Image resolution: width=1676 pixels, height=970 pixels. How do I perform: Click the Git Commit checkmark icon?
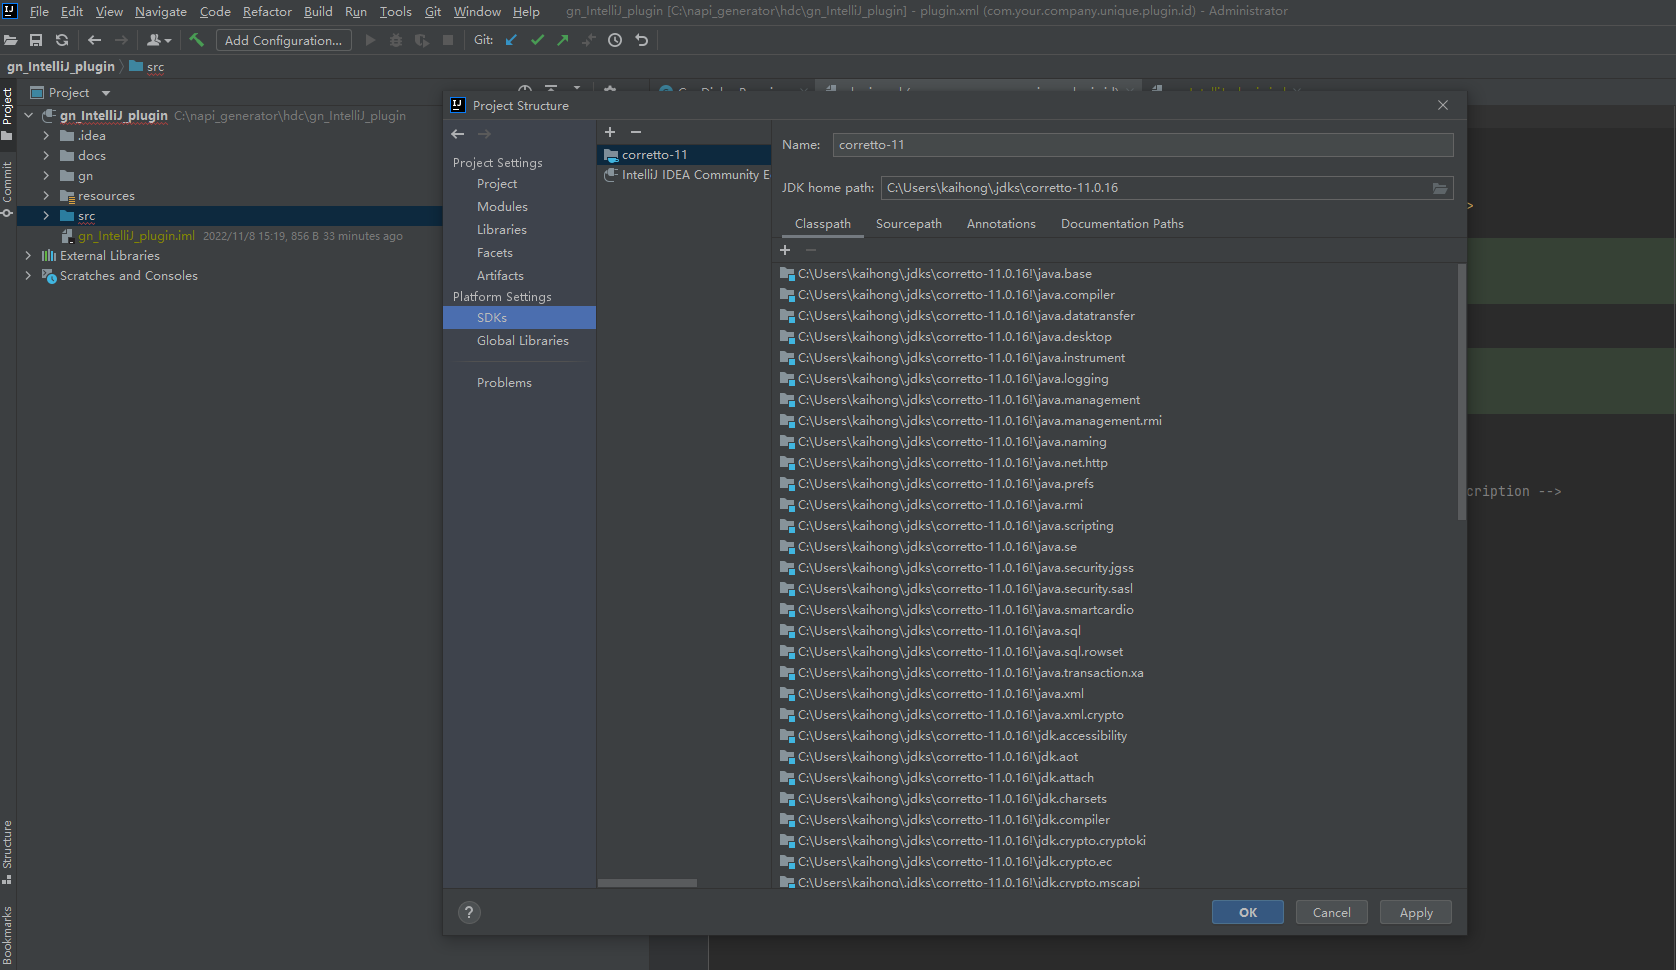(x=537, y=40)
